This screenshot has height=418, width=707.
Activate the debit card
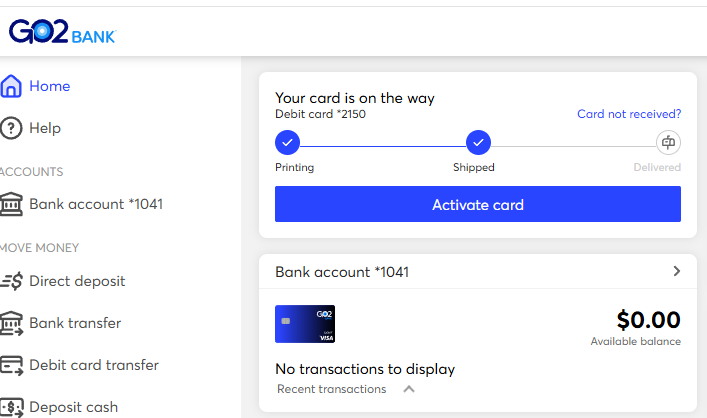tap(478, 204)
